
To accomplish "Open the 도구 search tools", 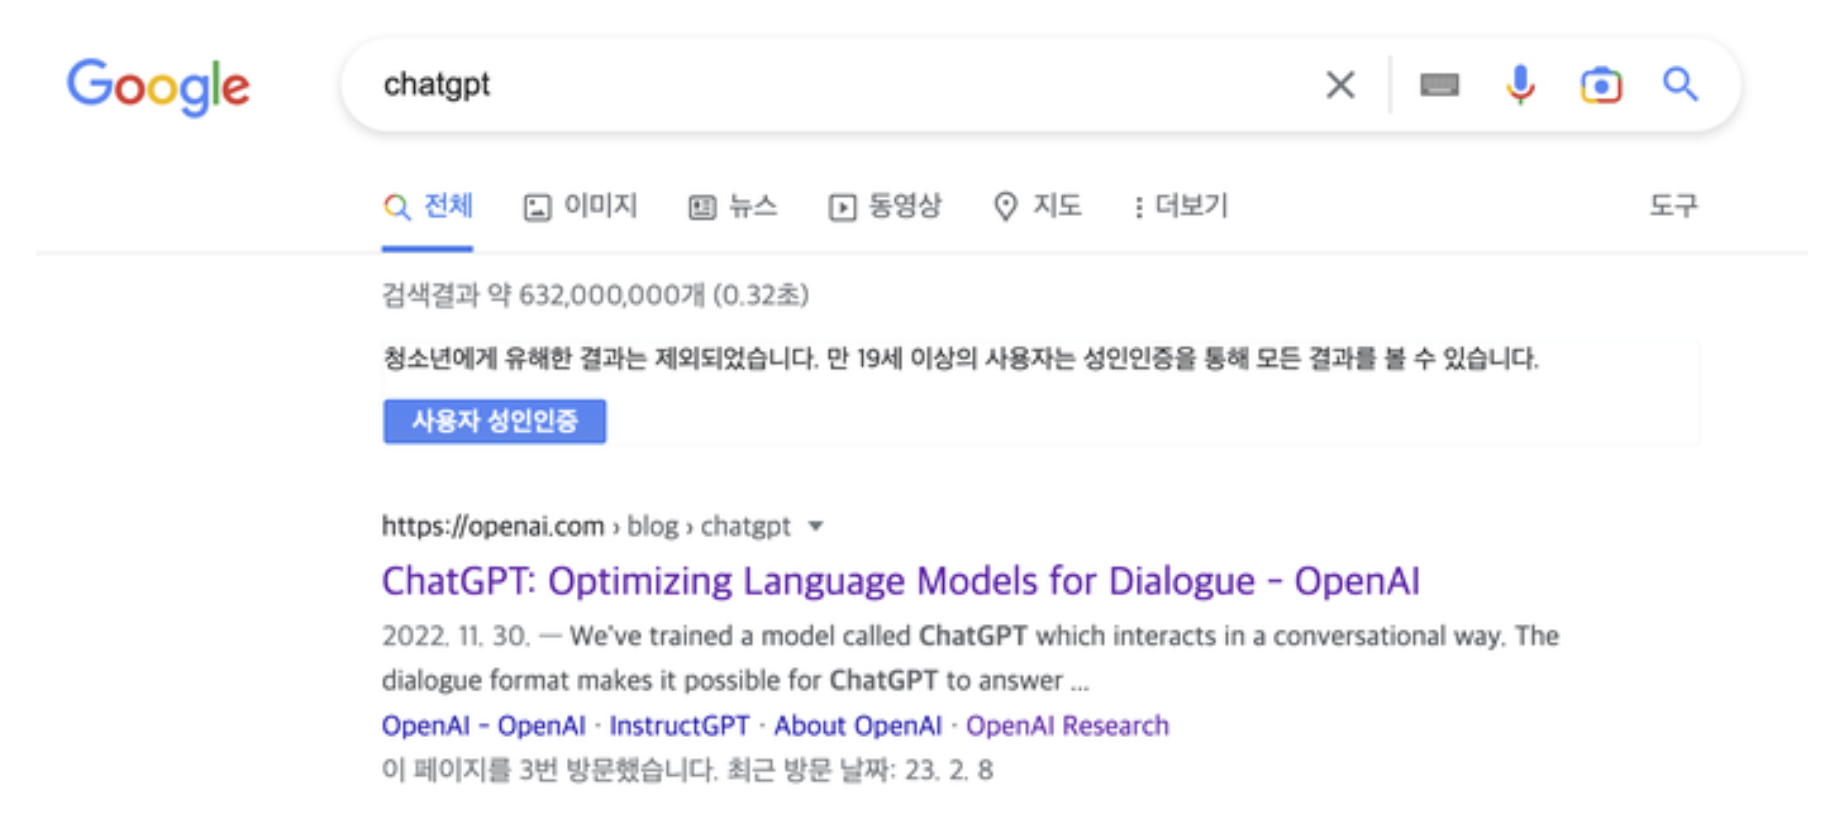I will 1673,206.
